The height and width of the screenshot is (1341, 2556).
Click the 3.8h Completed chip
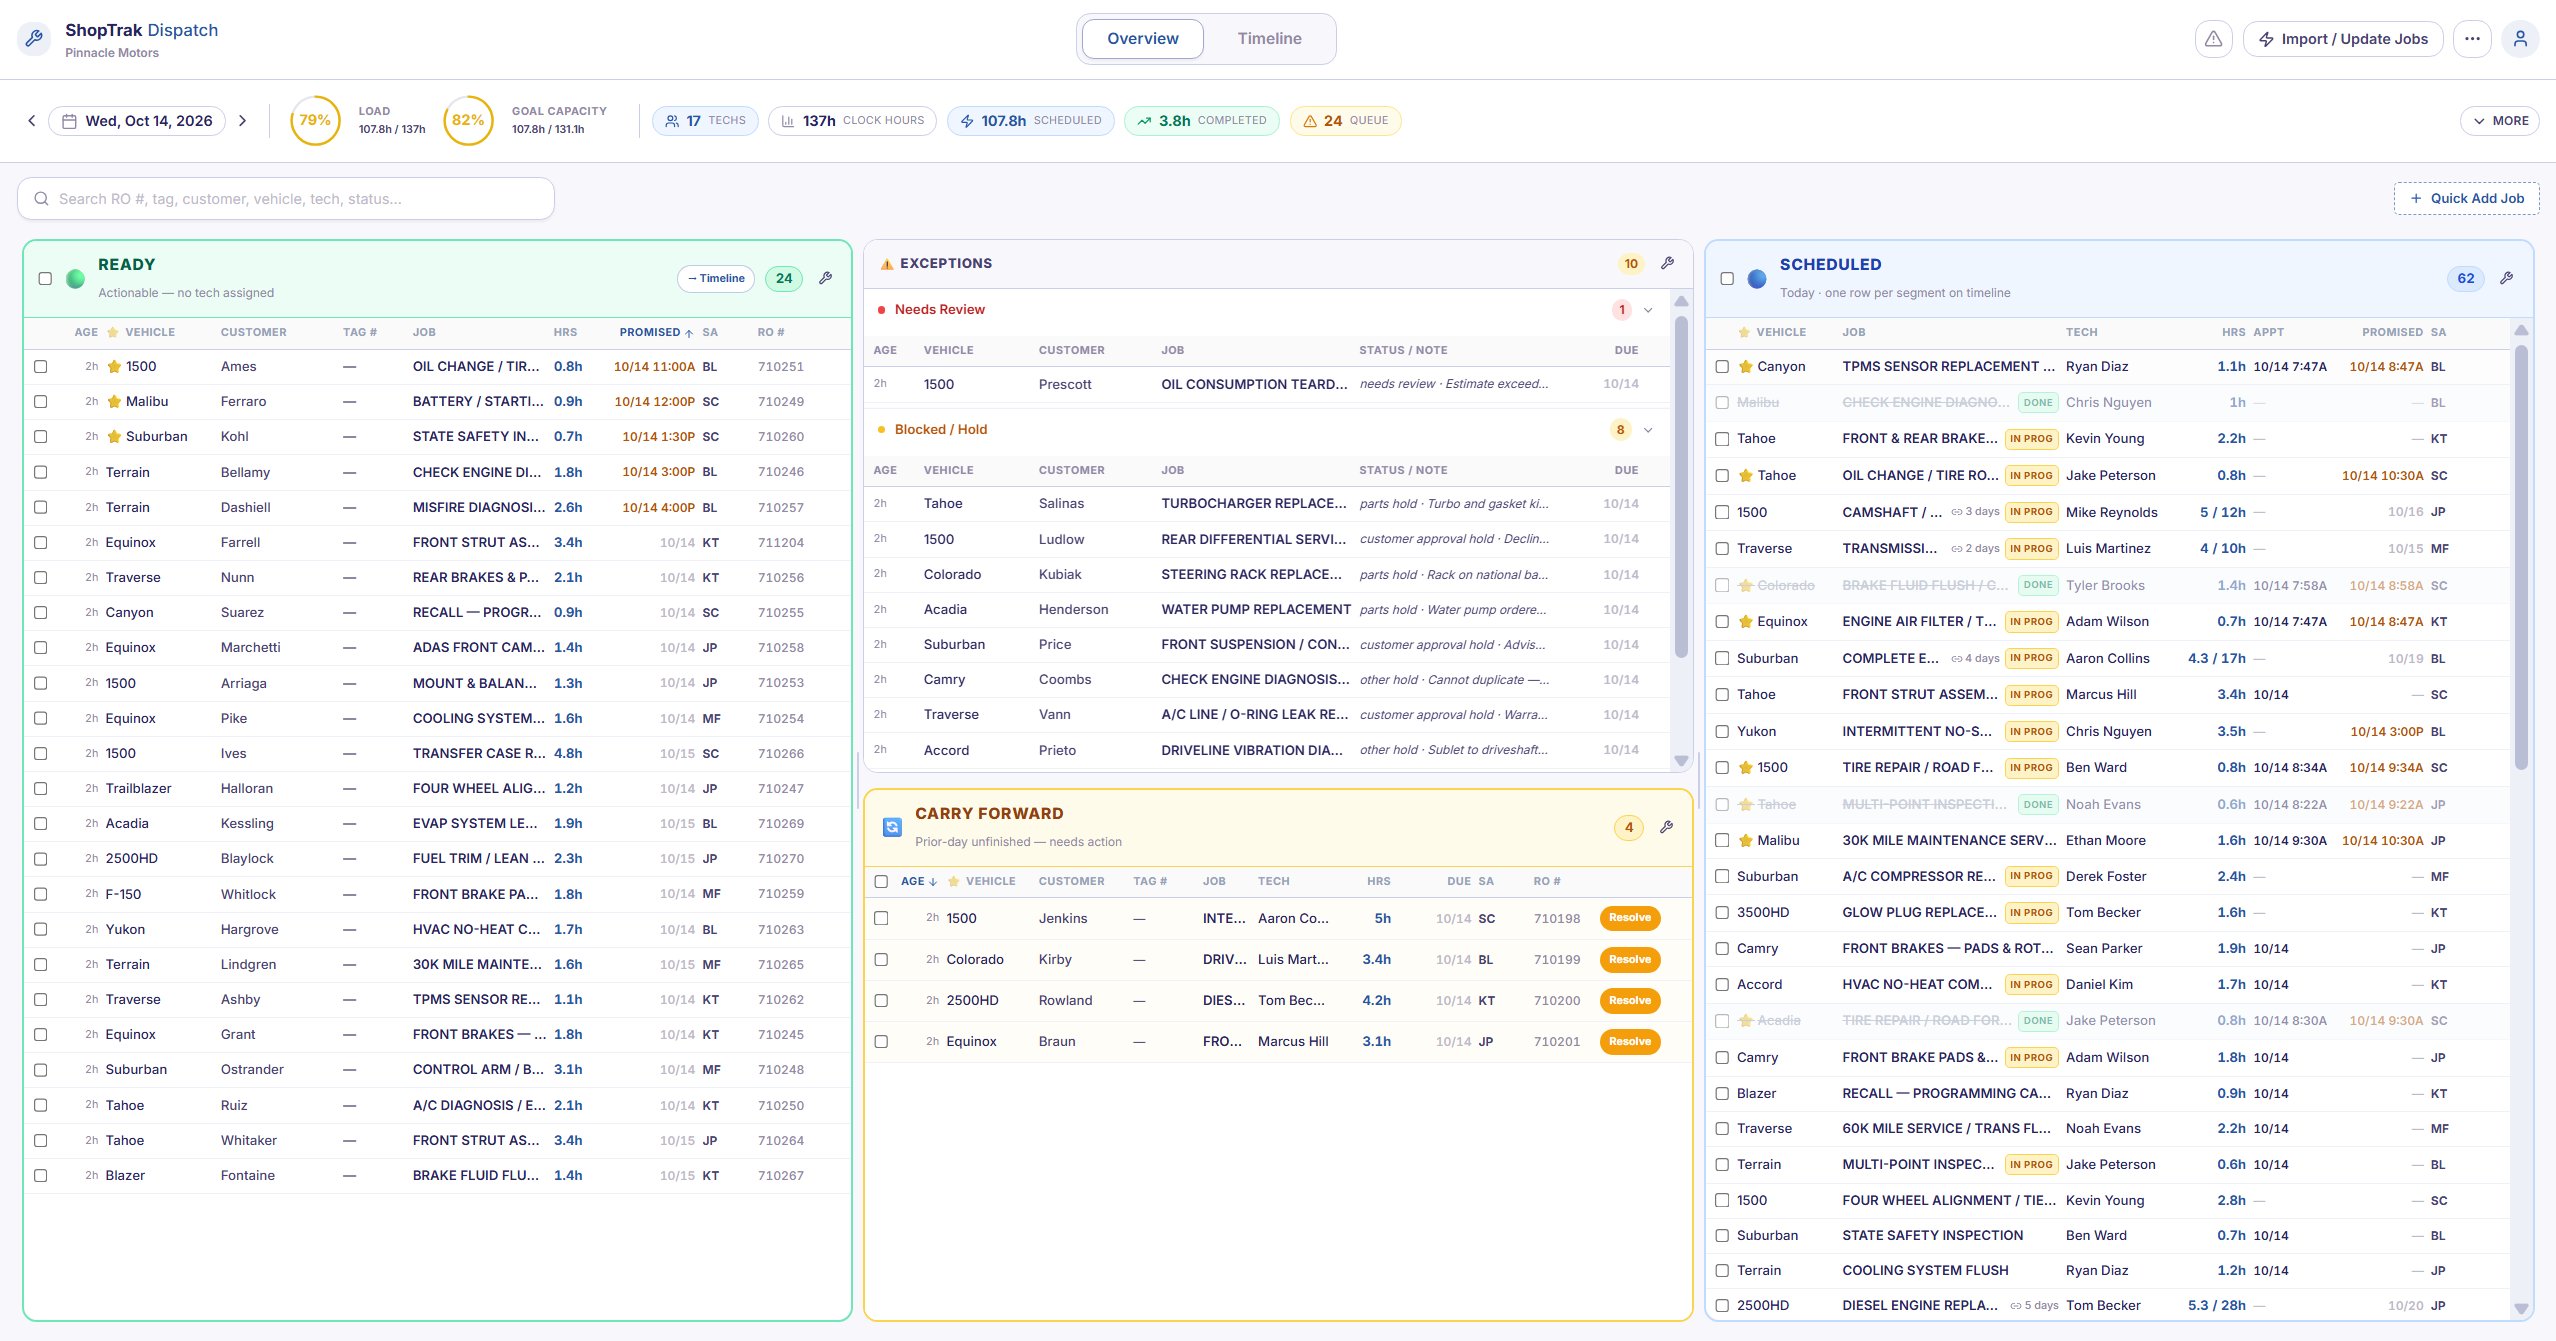[1201, 121]
